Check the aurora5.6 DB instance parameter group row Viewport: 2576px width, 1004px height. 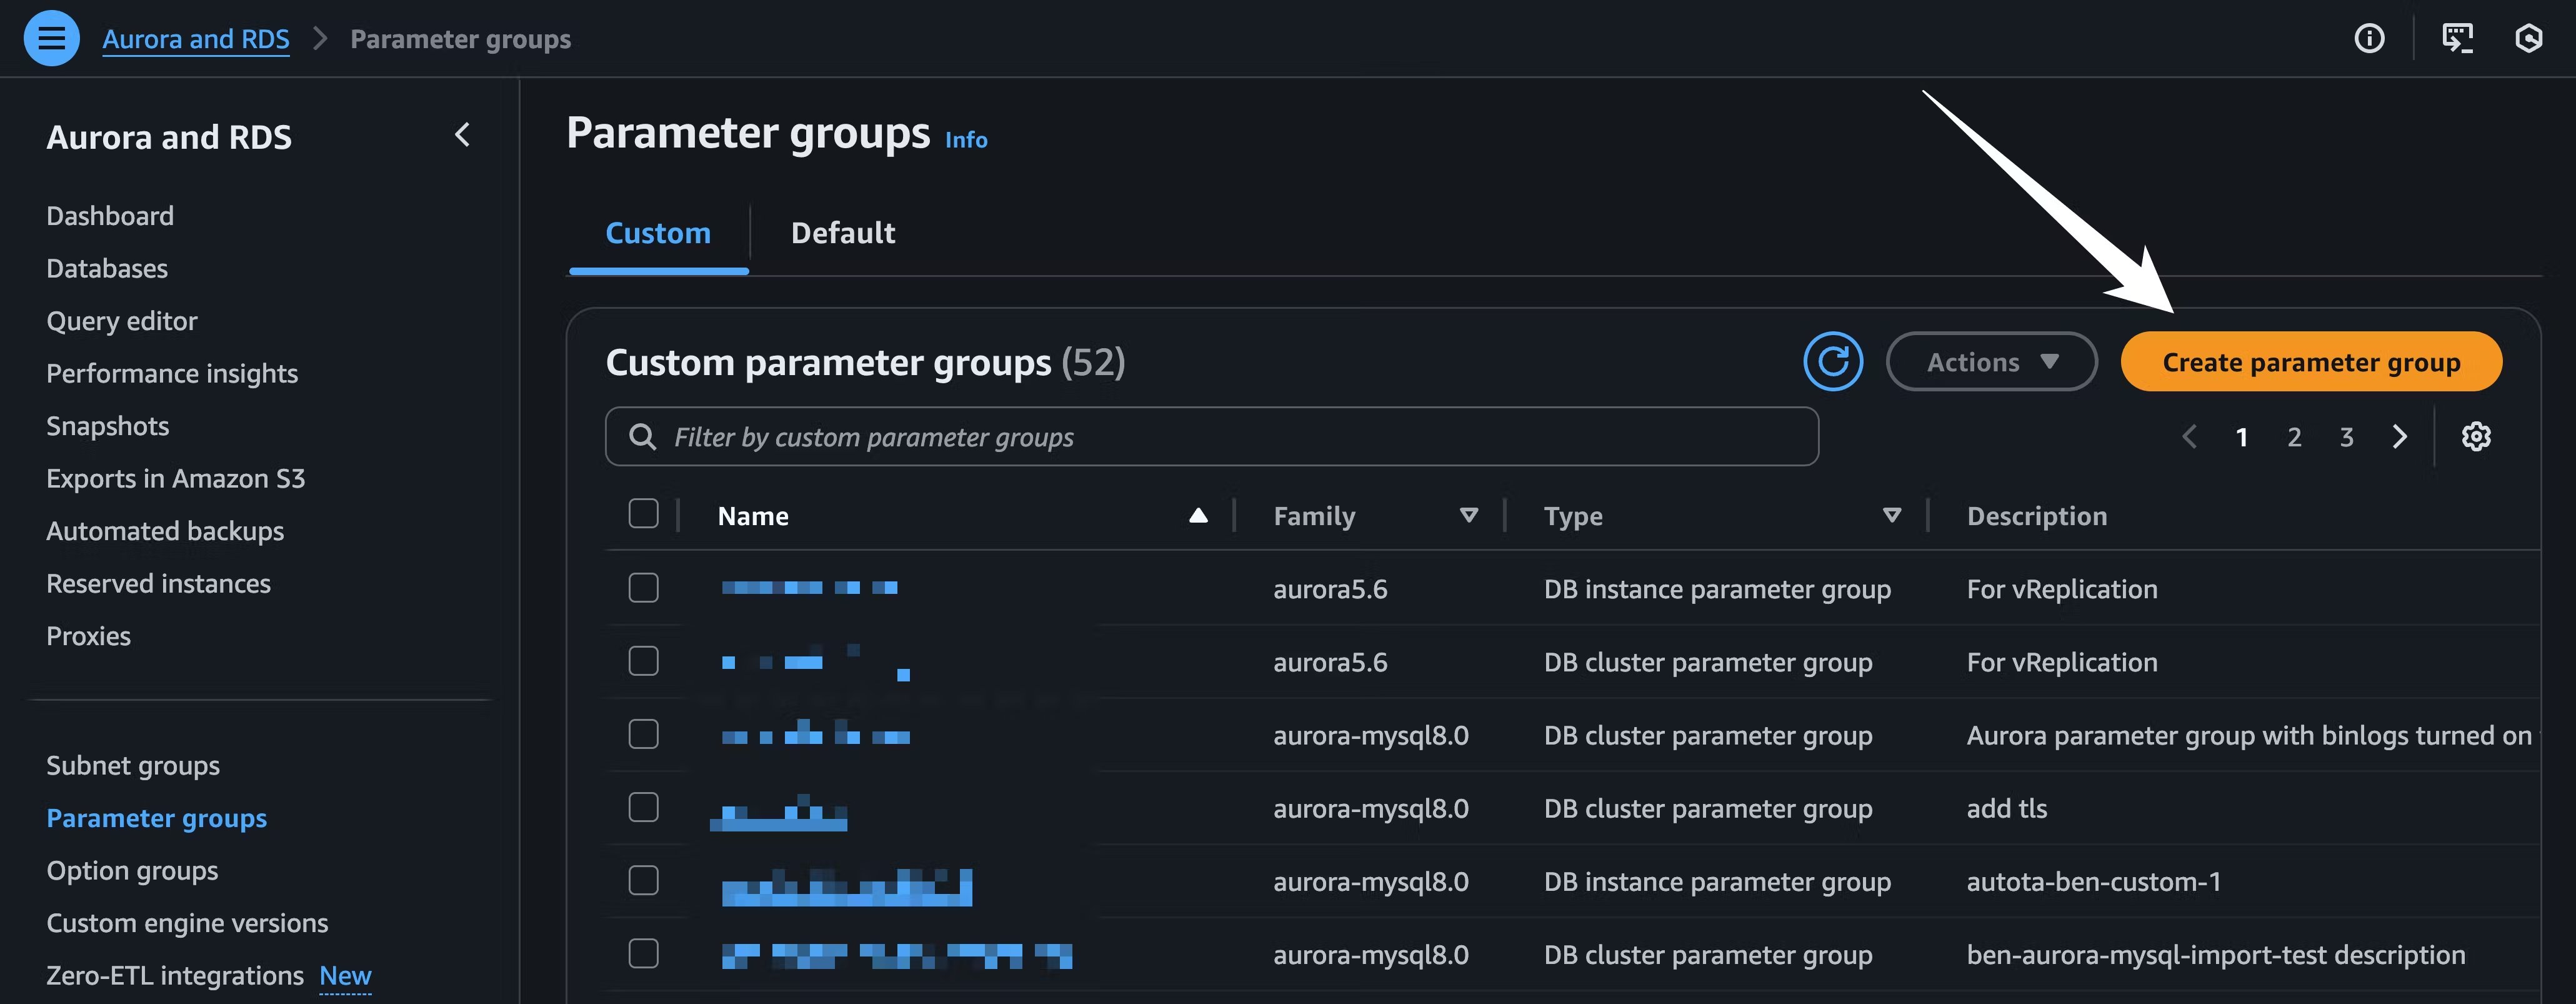point(643,588)
